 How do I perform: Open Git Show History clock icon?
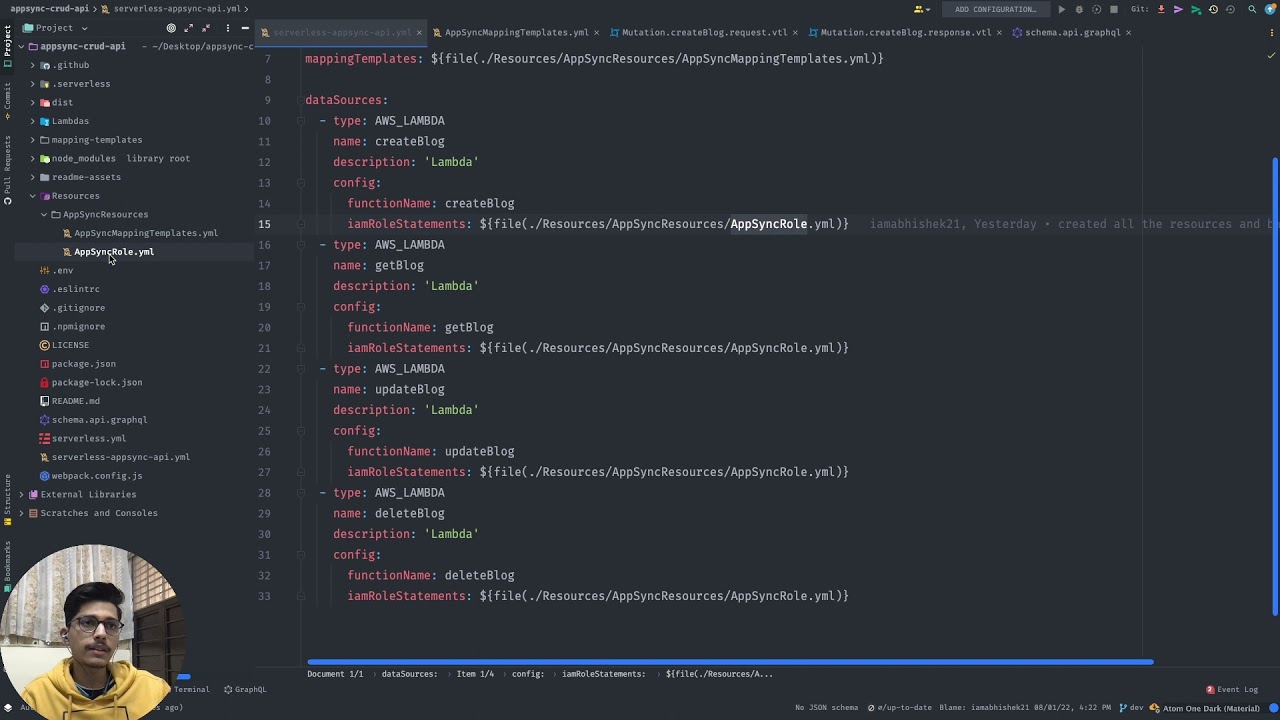(1213, 9)
